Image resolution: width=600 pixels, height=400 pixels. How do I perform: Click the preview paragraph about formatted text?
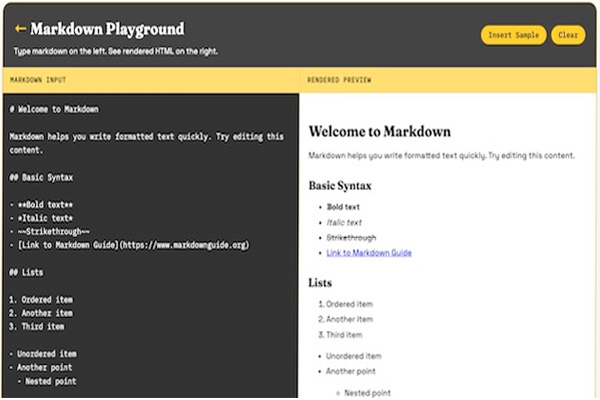tap(442, 156)
